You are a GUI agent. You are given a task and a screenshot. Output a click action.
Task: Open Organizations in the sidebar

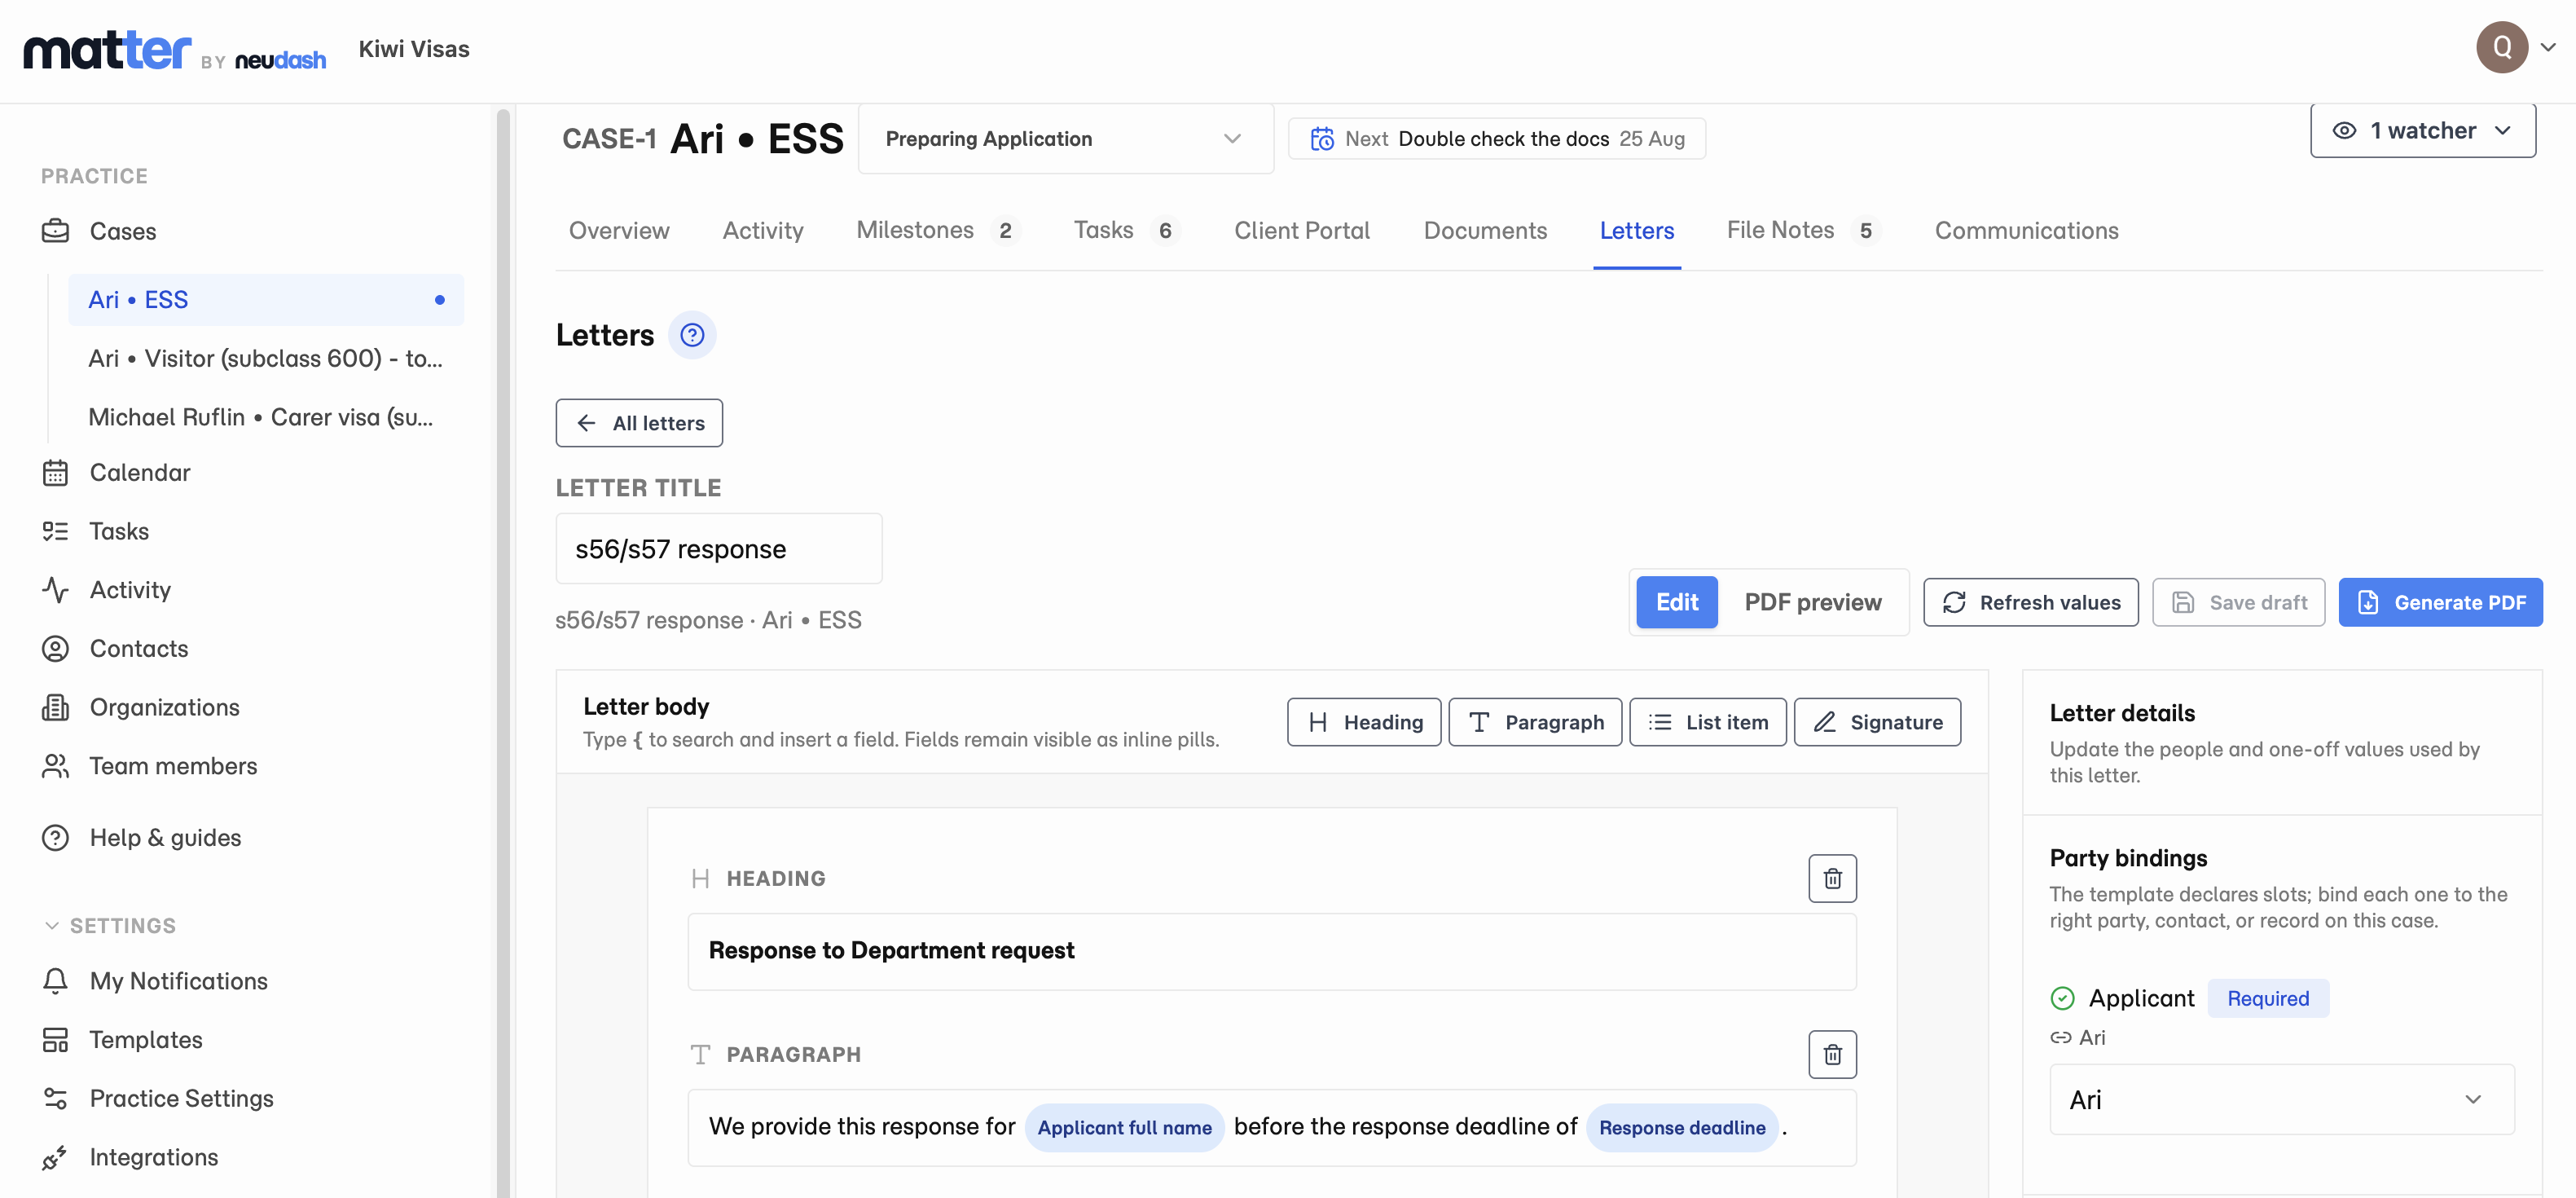[x=164, y=707]
